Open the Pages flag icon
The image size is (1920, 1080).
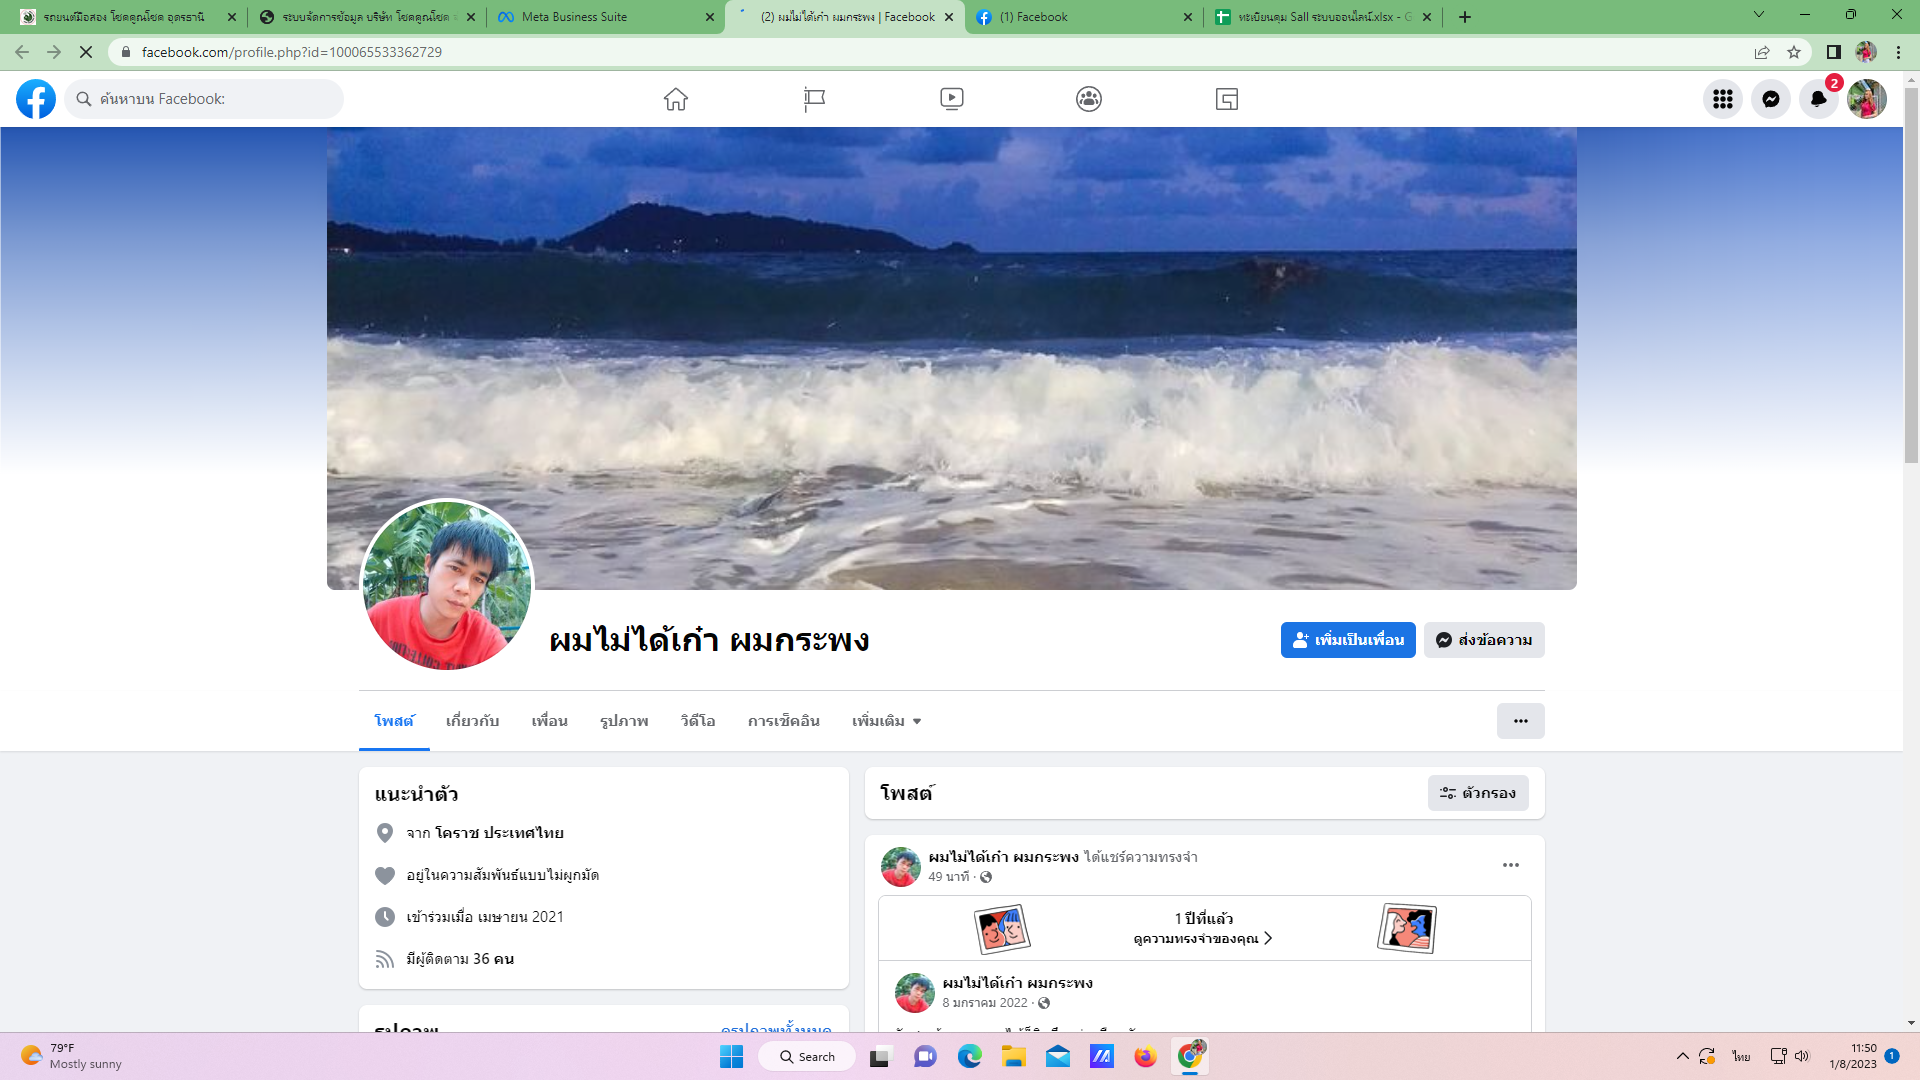[814, 99]
